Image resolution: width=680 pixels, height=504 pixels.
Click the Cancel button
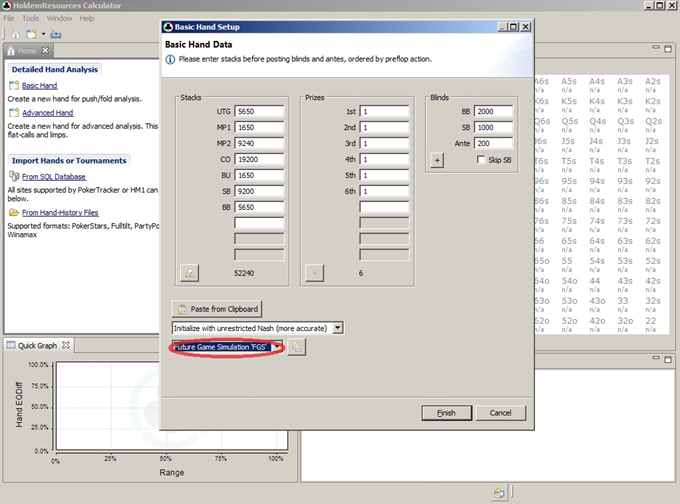point(500,413)
